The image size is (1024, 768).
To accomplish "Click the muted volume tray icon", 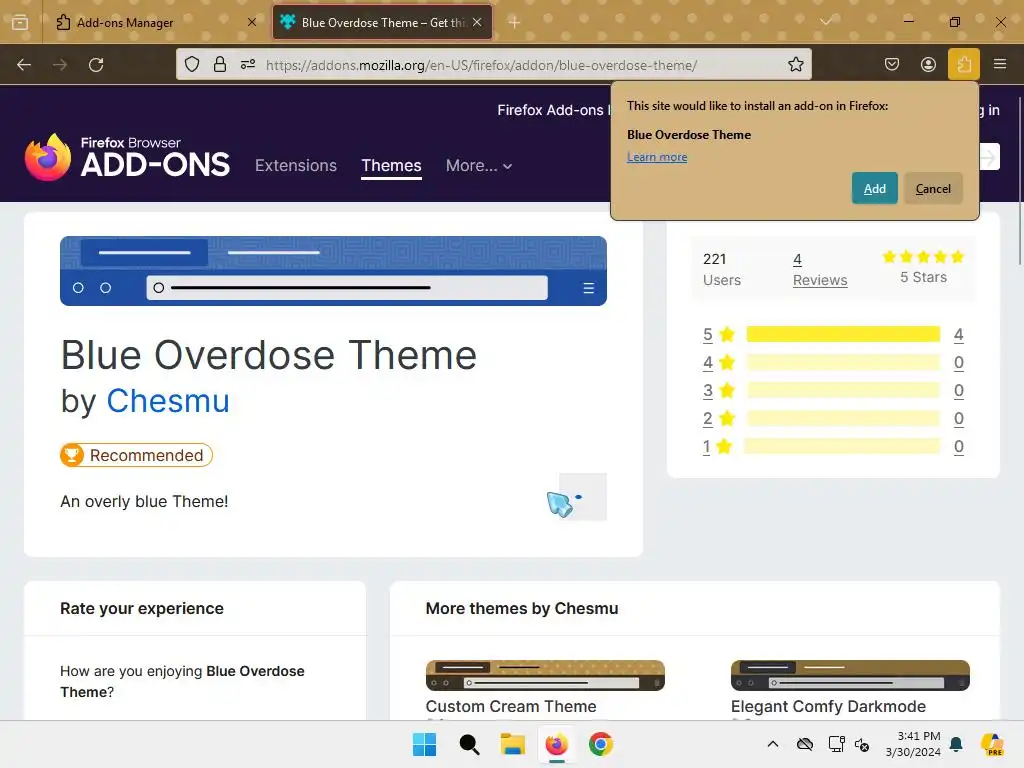I will (863, 744).
